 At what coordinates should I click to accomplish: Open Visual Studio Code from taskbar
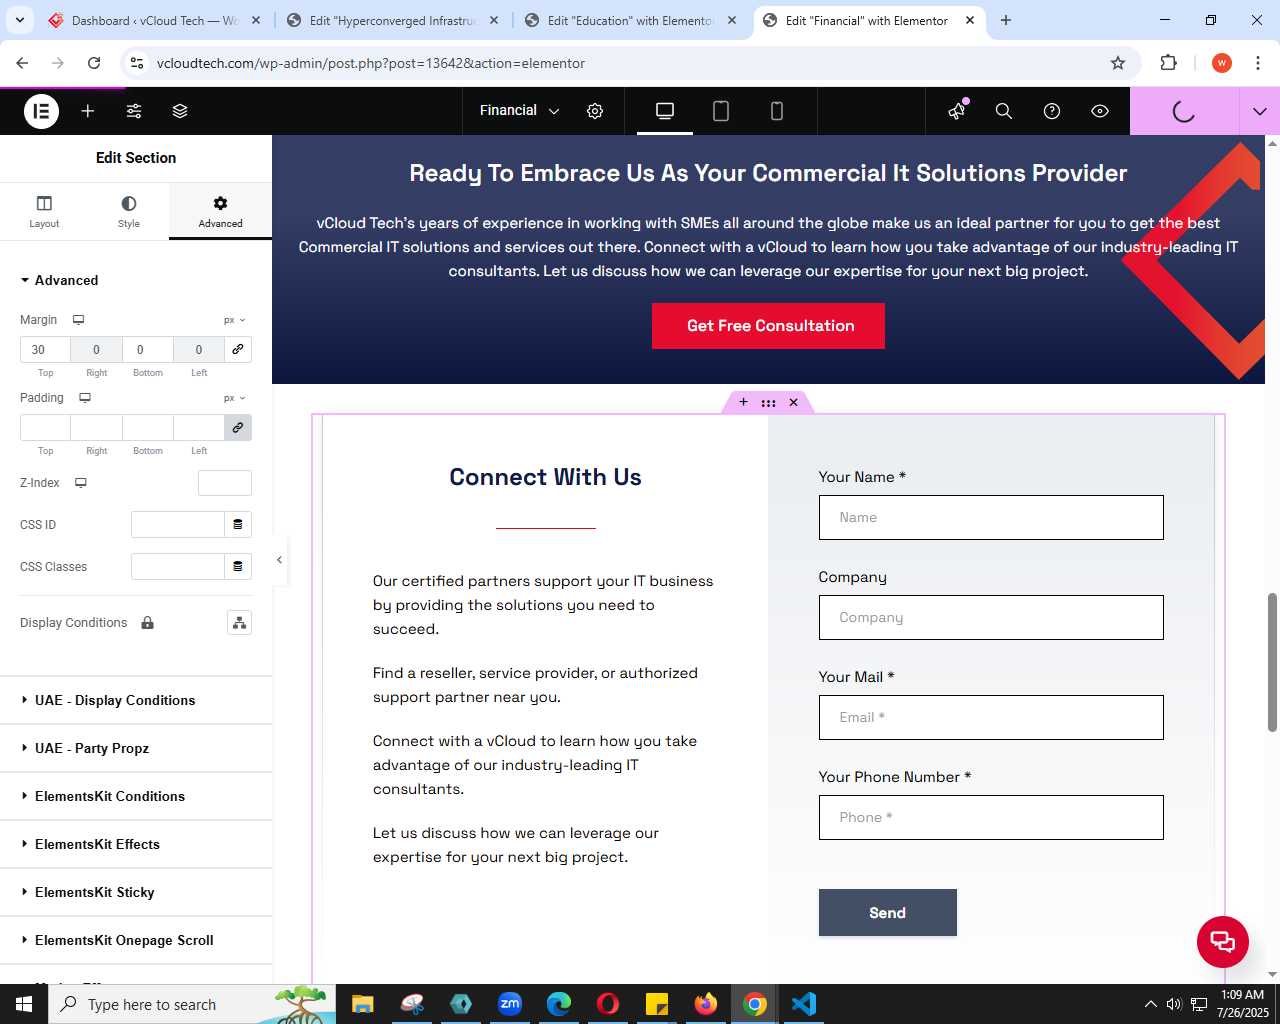point(804,1004)
